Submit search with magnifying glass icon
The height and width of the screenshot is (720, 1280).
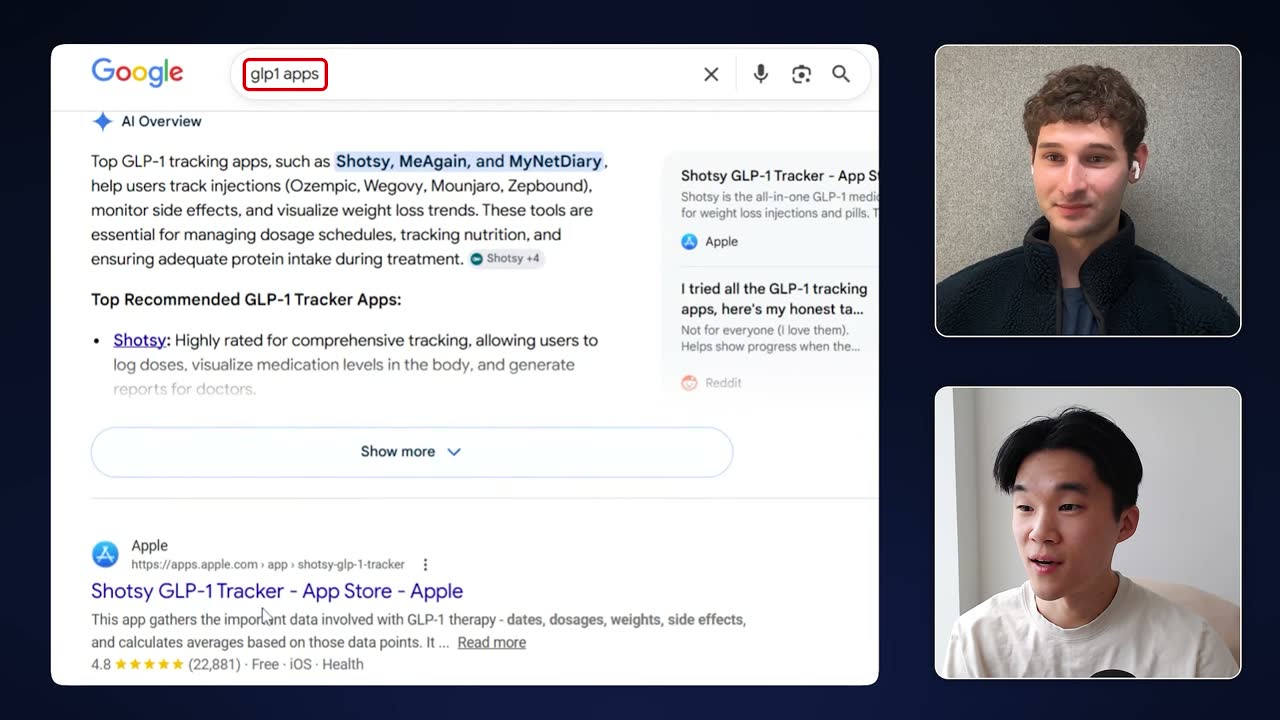pyautogui.click(x=841, y=74)
